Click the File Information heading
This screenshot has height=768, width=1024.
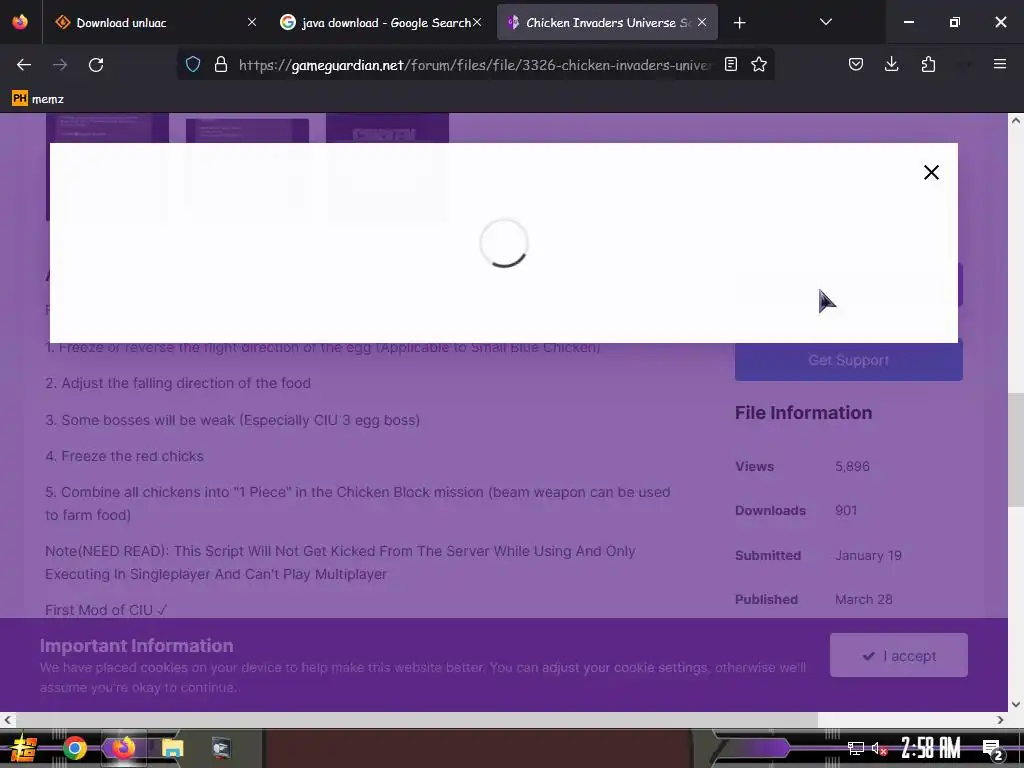pos(803,413)
